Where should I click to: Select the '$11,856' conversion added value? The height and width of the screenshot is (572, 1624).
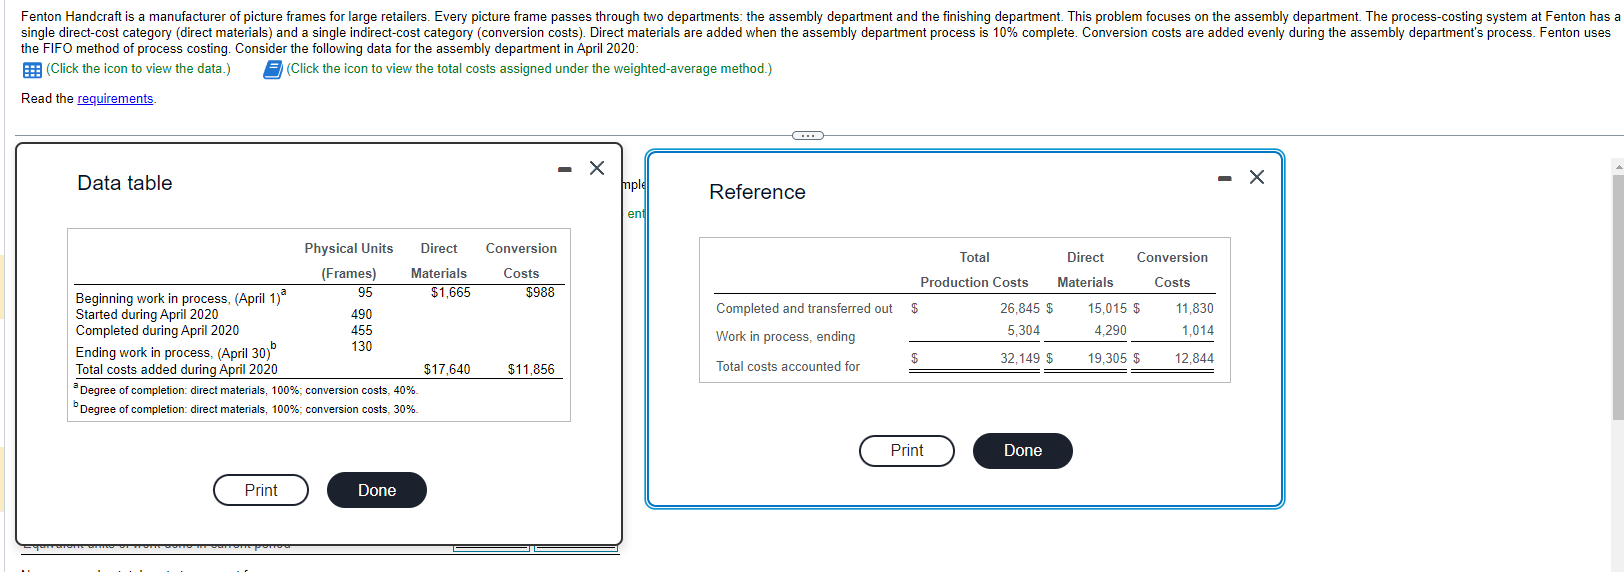[531, 369]
